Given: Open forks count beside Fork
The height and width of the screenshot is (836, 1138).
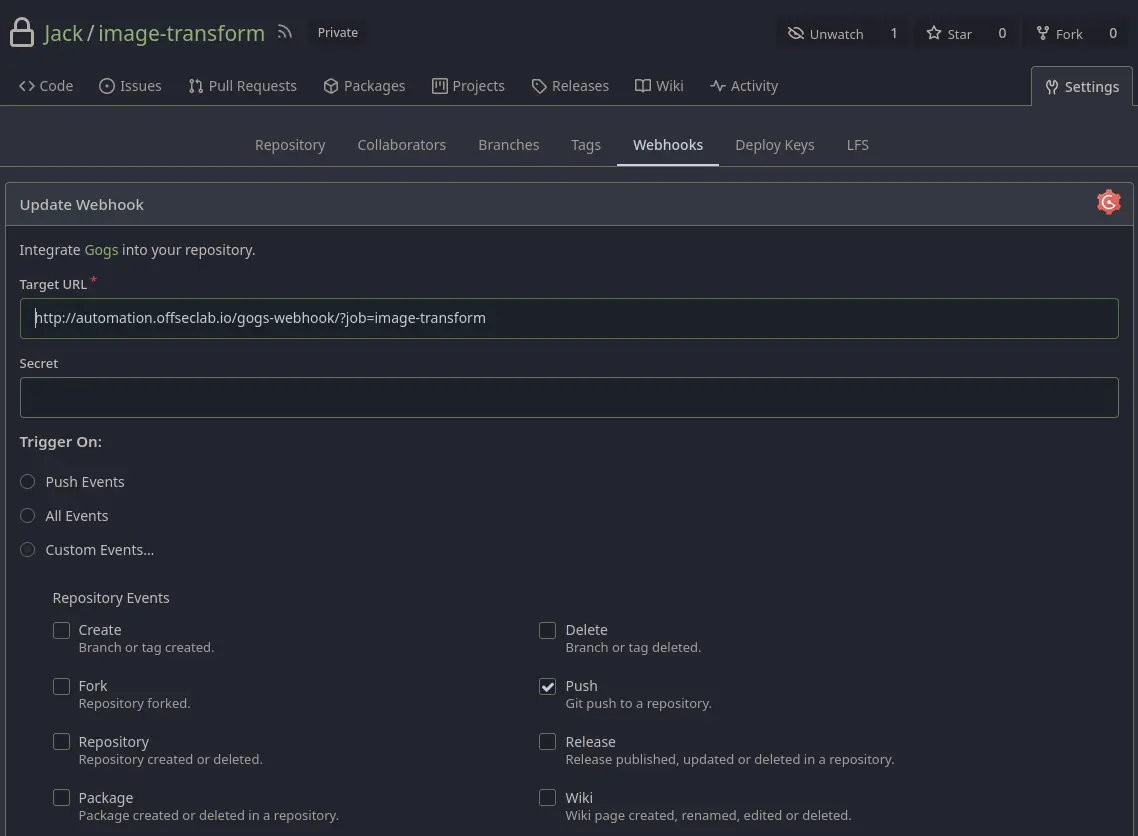Looking at the screenshot, I should click(x=1113, y=33).
